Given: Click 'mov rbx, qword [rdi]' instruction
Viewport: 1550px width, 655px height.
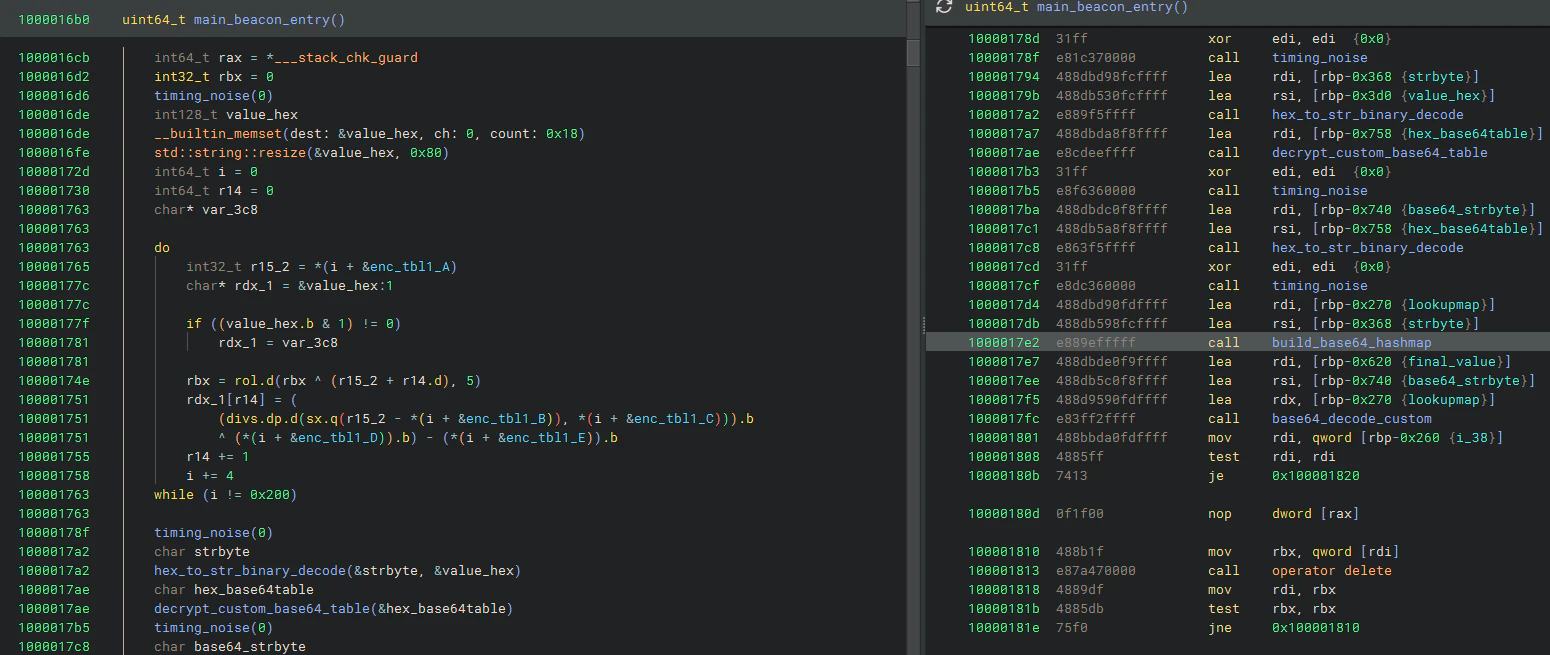Looking at the screenshot, I should [1304, 552].
